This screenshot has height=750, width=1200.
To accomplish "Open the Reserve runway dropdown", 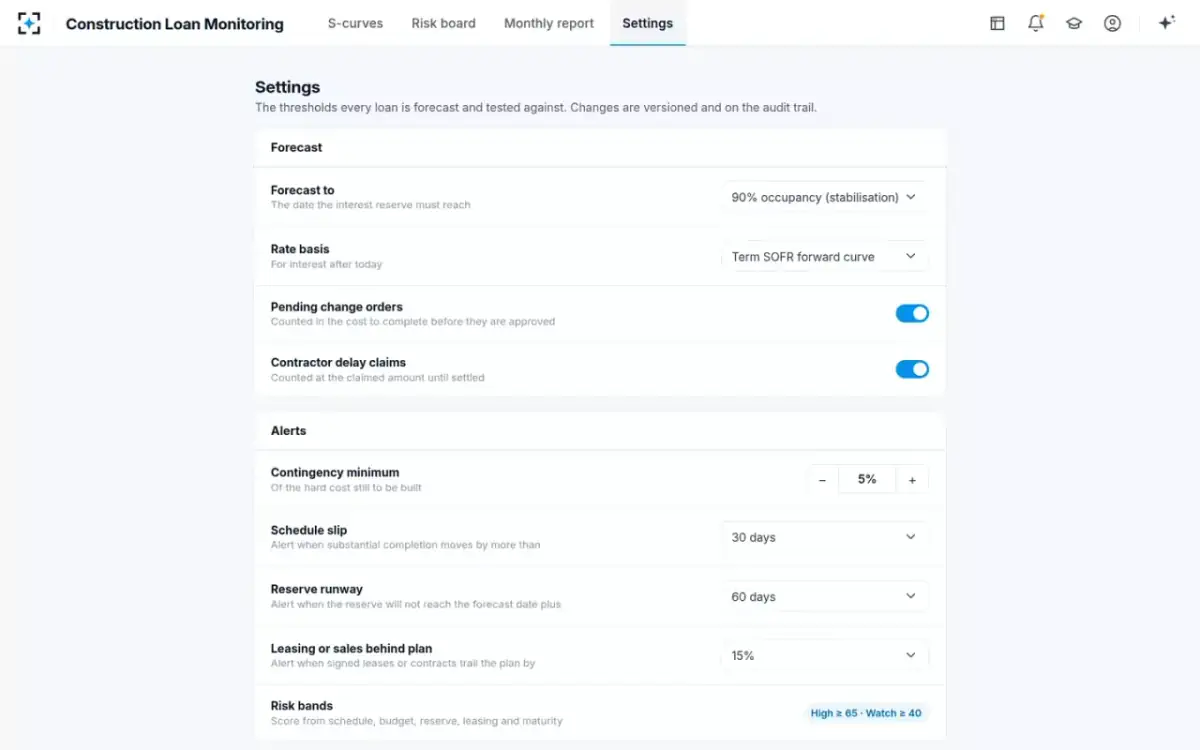I will pyautogui.click(x=824, y=596).
